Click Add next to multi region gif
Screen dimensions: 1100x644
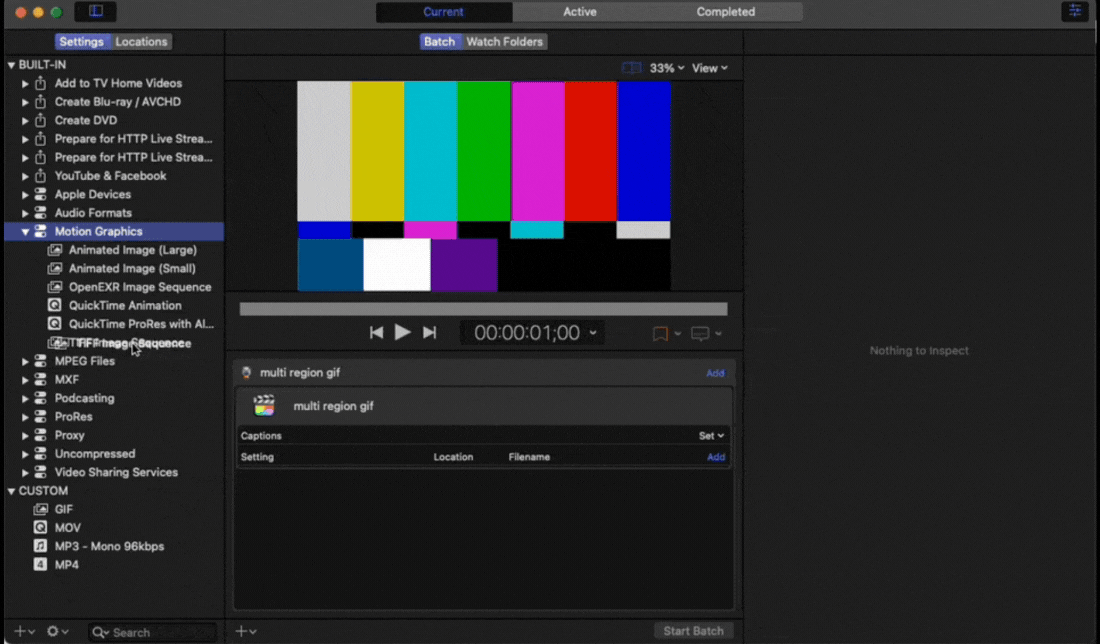[715, 373]
